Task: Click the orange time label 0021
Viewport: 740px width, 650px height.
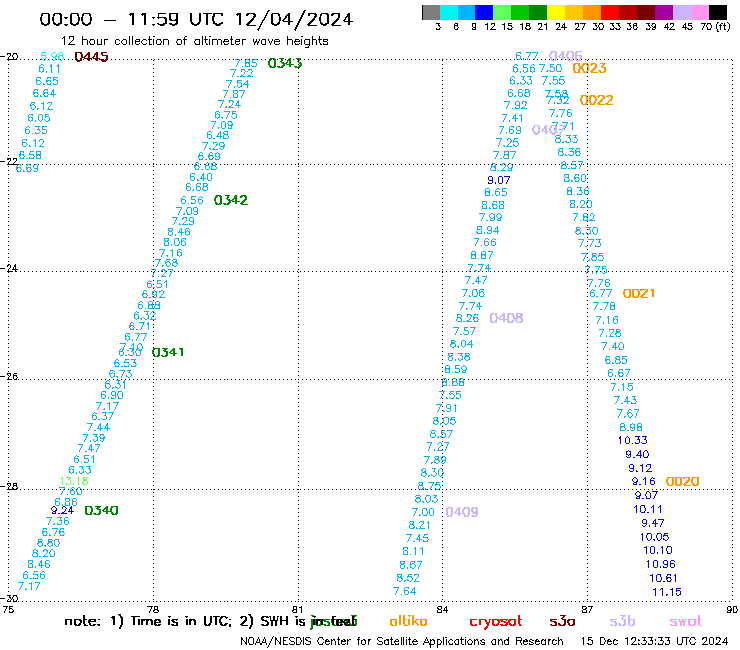Action: 639,294
